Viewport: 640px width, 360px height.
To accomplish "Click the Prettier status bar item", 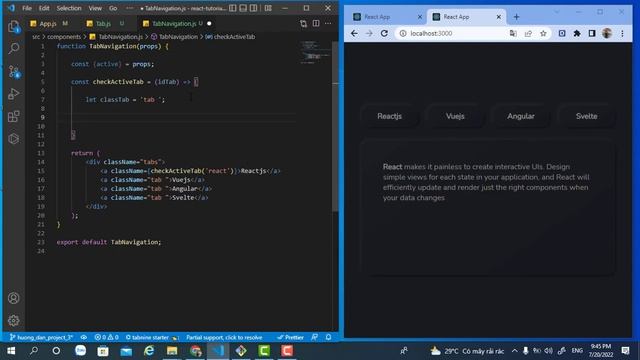I will click(x=290, y=338).
